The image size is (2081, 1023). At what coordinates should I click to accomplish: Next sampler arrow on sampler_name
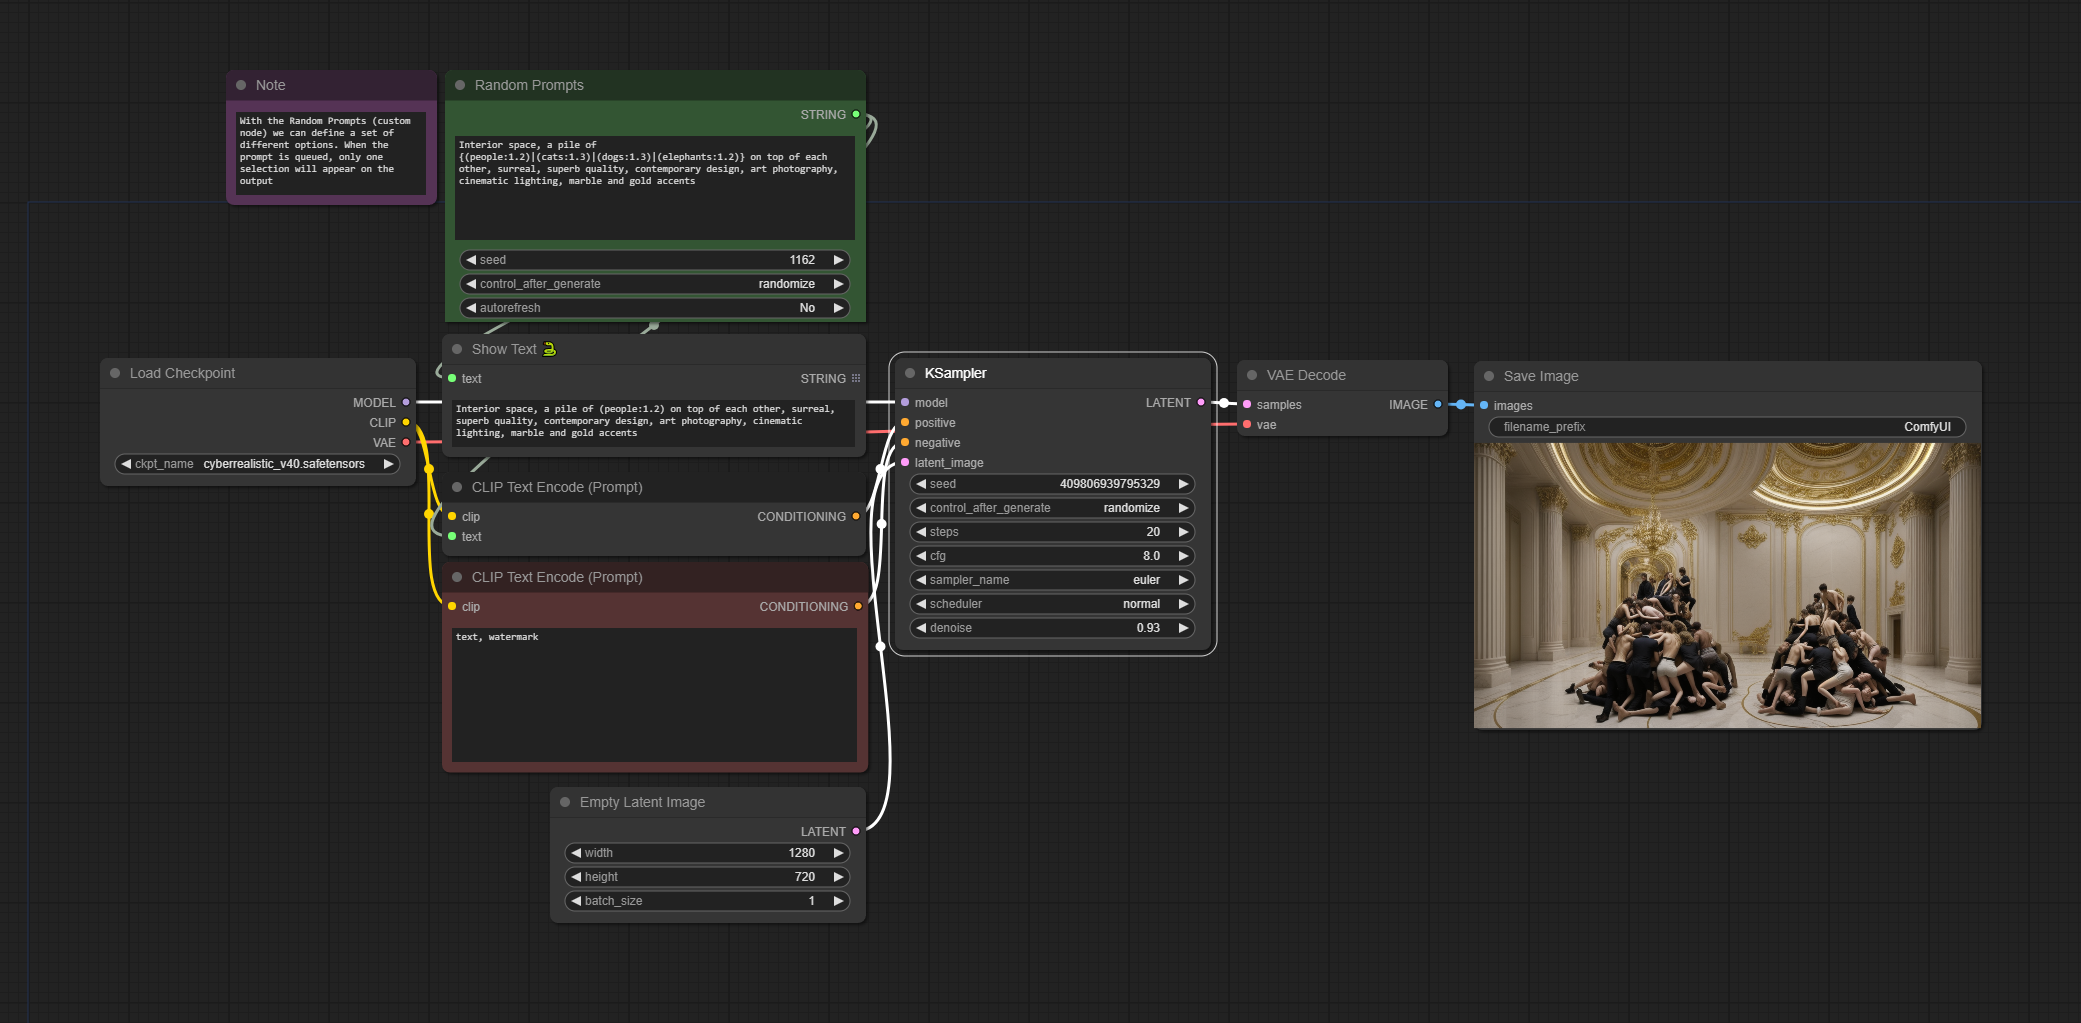click(1184, 580)
